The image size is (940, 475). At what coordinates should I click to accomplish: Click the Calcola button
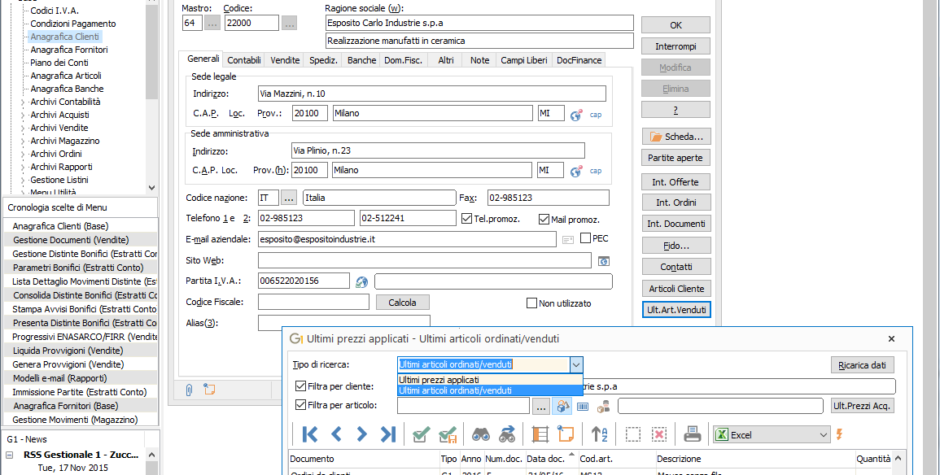tap(402, 302)
